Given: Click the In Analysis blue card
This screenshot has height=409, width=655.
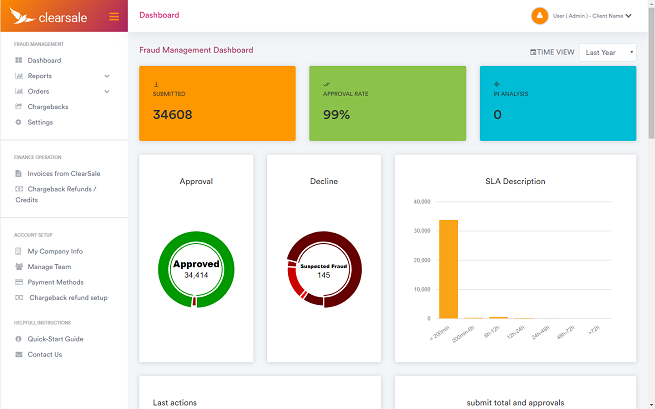Looking at the screenshot, I should pos(558,103).
